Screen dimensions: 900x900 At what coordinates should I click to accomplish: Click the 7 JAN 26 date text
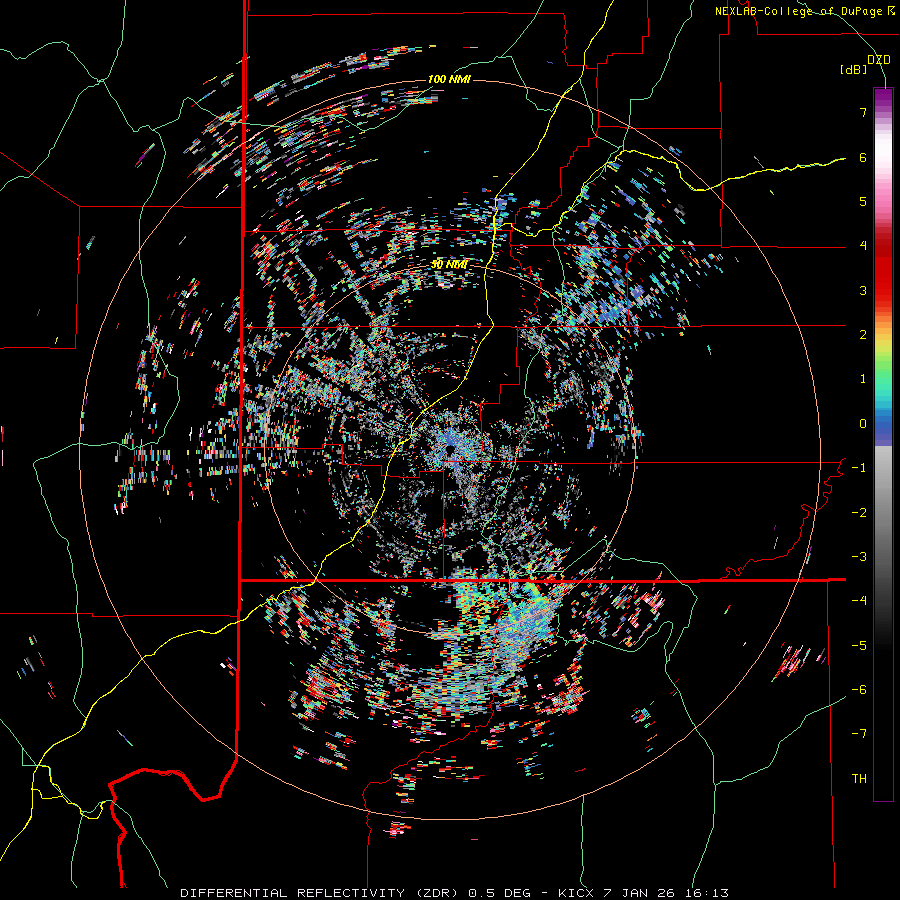pos(639,893)
